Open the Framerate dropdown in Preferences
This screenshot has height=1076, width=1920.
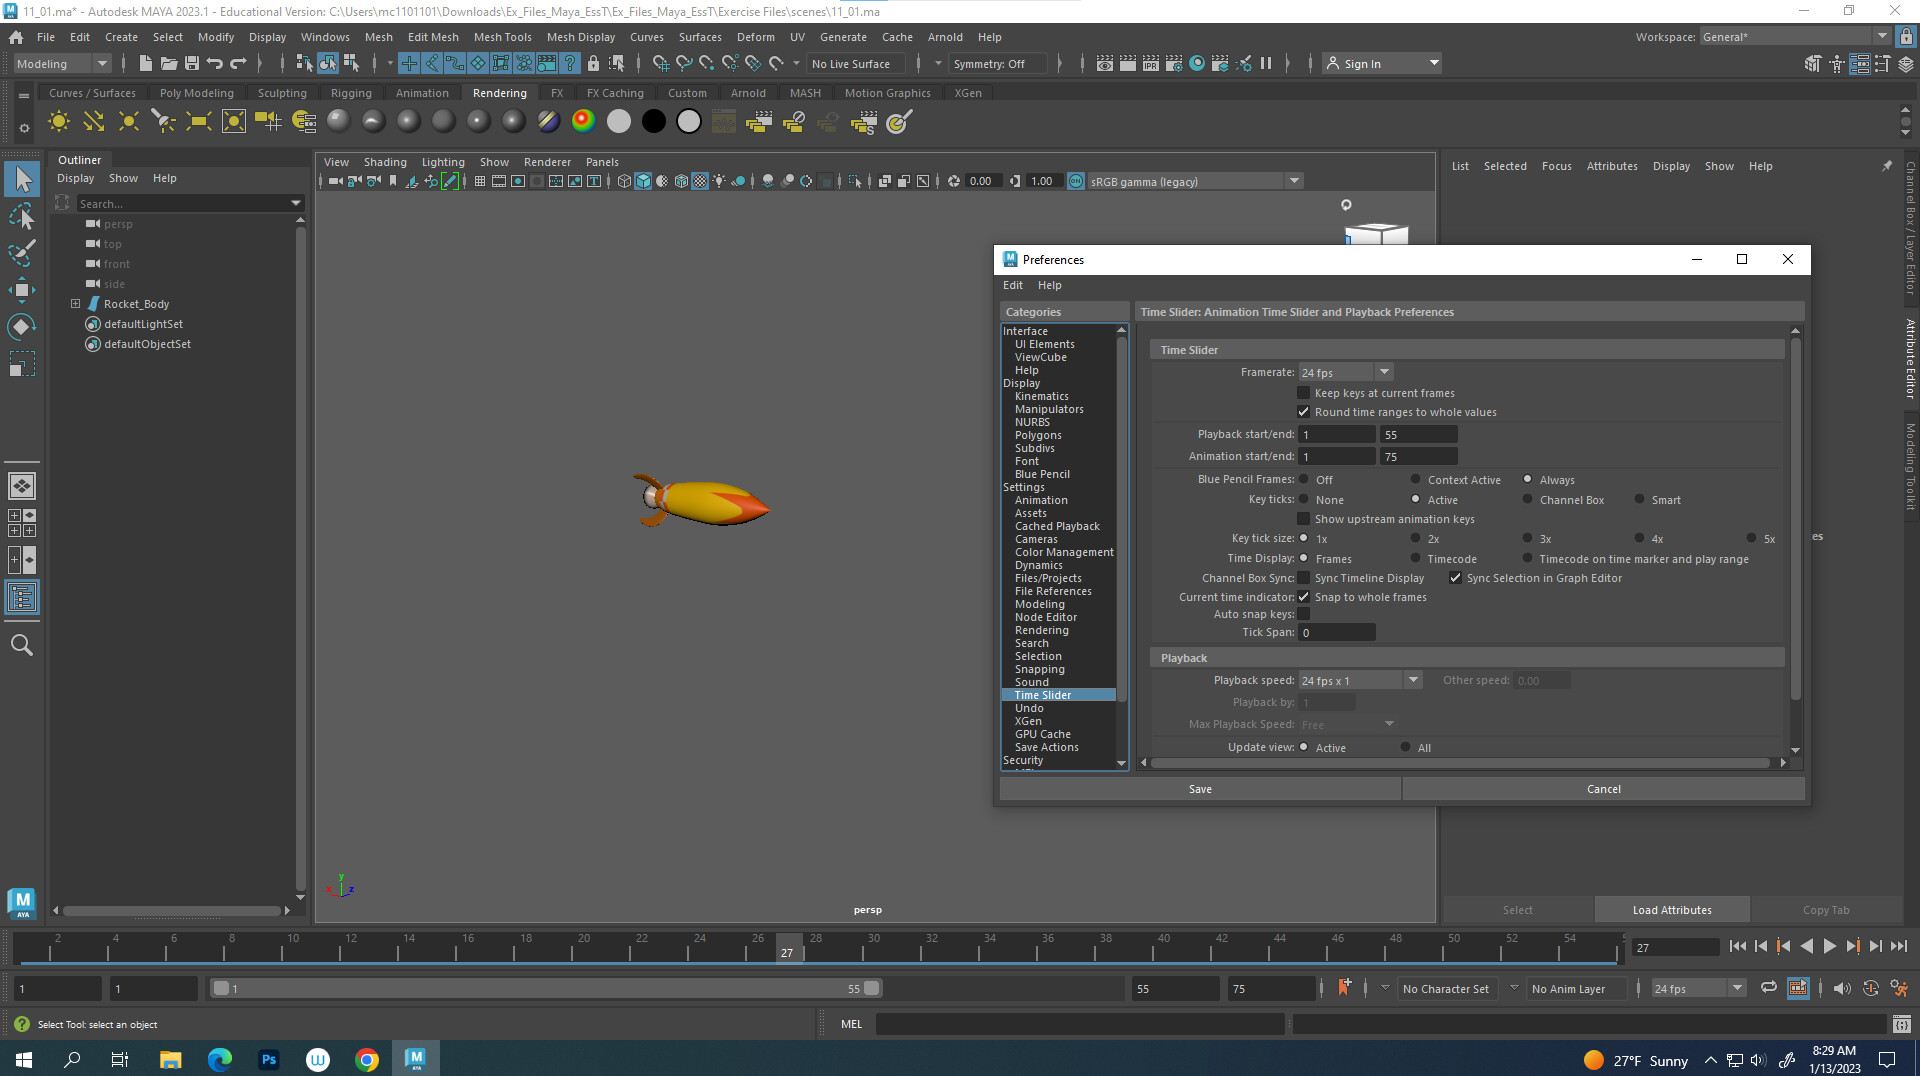click(x=1384, y=372)
